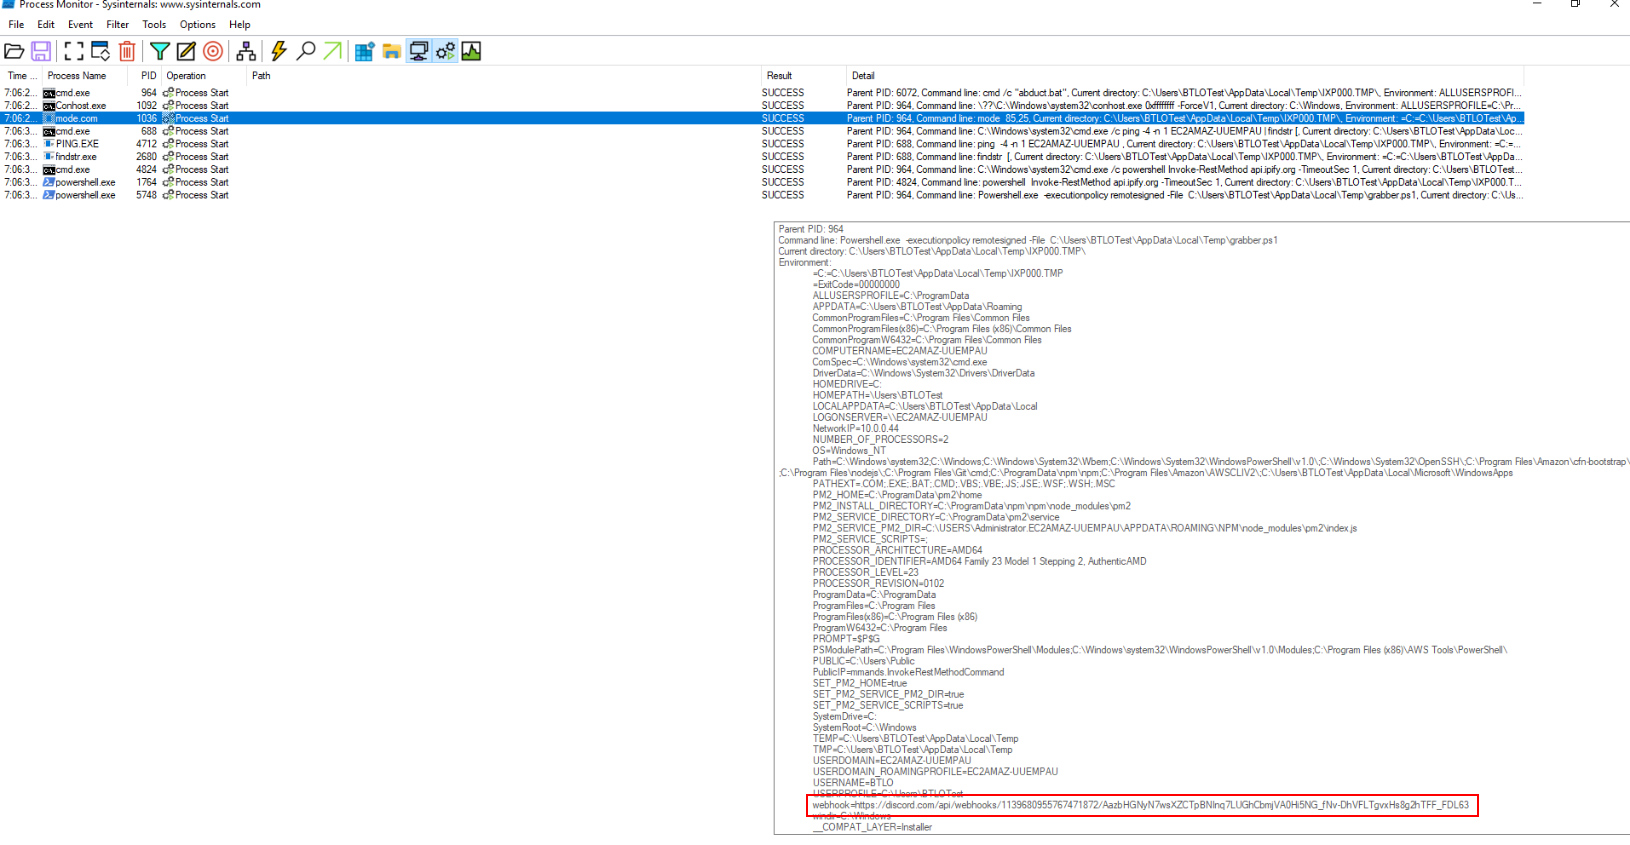The image size is (1630, 845).
Task: Click the cmd.exe name in PID 4824 row
Action: coord(73,170)
